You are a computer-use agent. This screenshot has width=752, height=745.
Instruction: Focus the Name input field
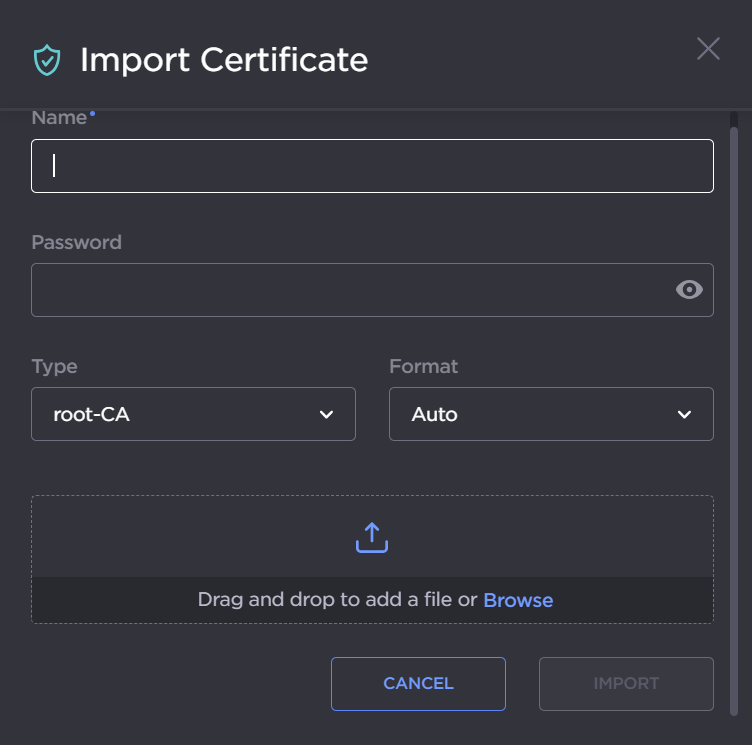(x=372, y=166)
